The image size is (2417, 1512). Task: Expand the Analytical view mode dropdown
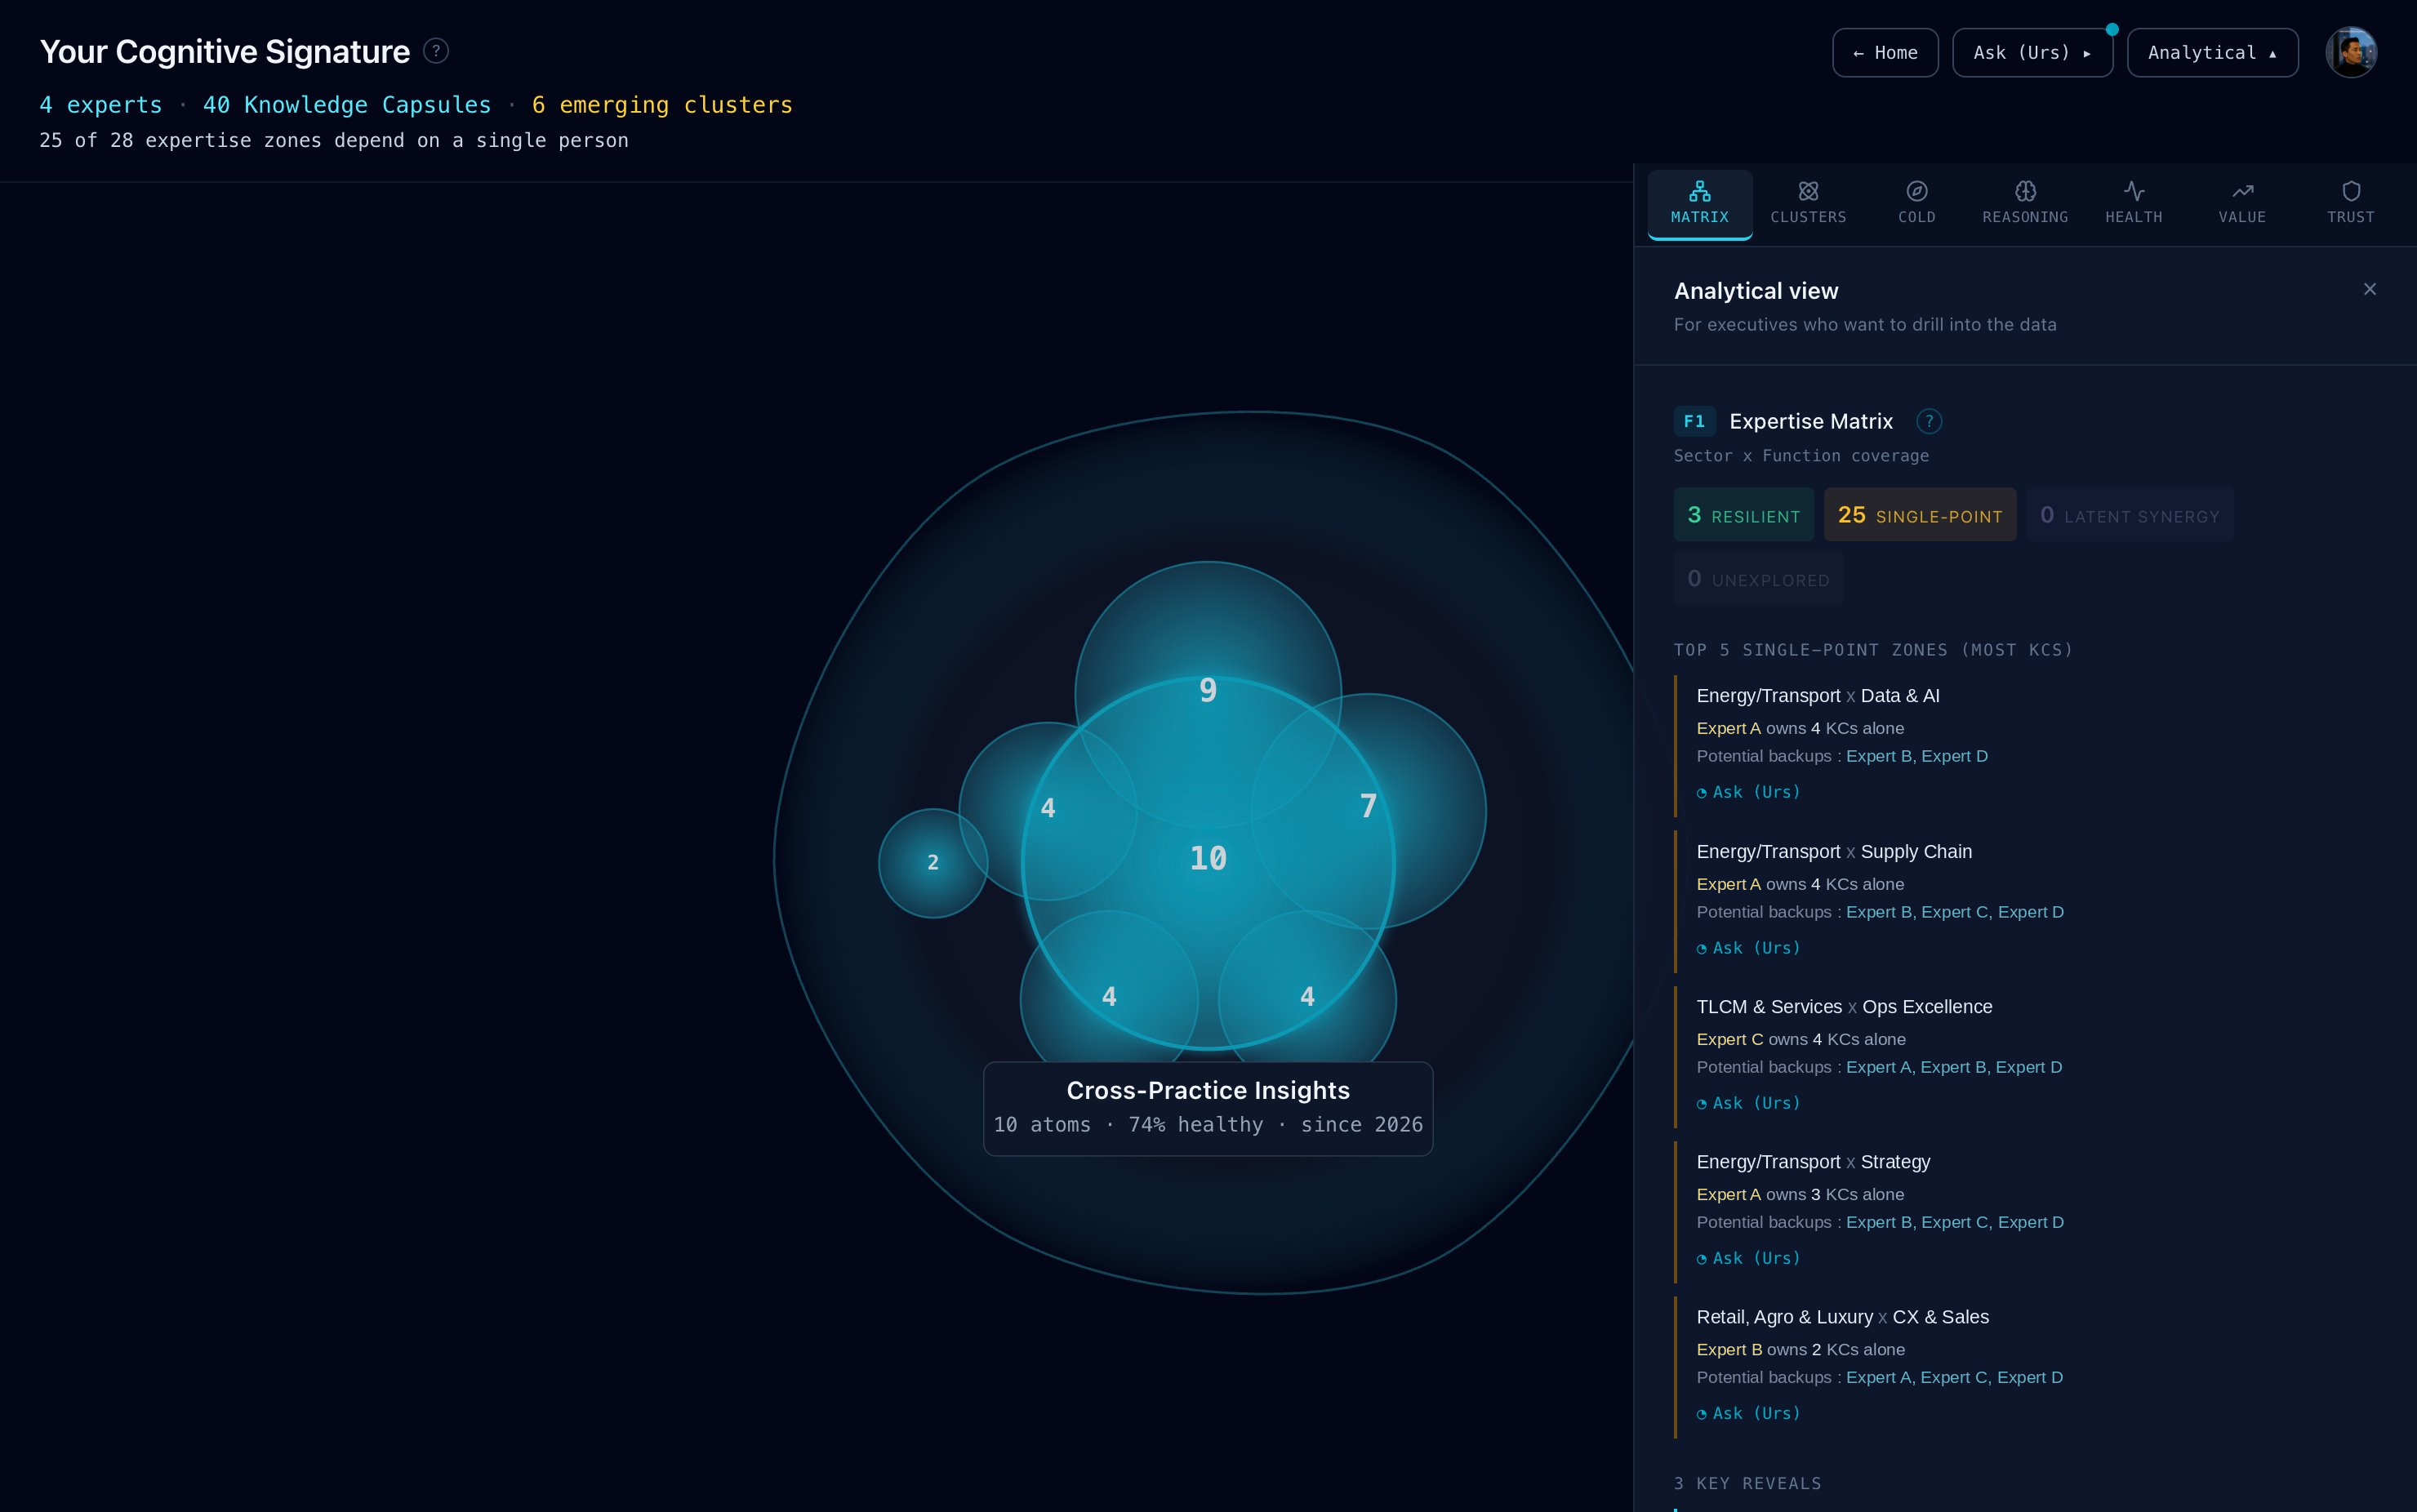(2212, 53)
